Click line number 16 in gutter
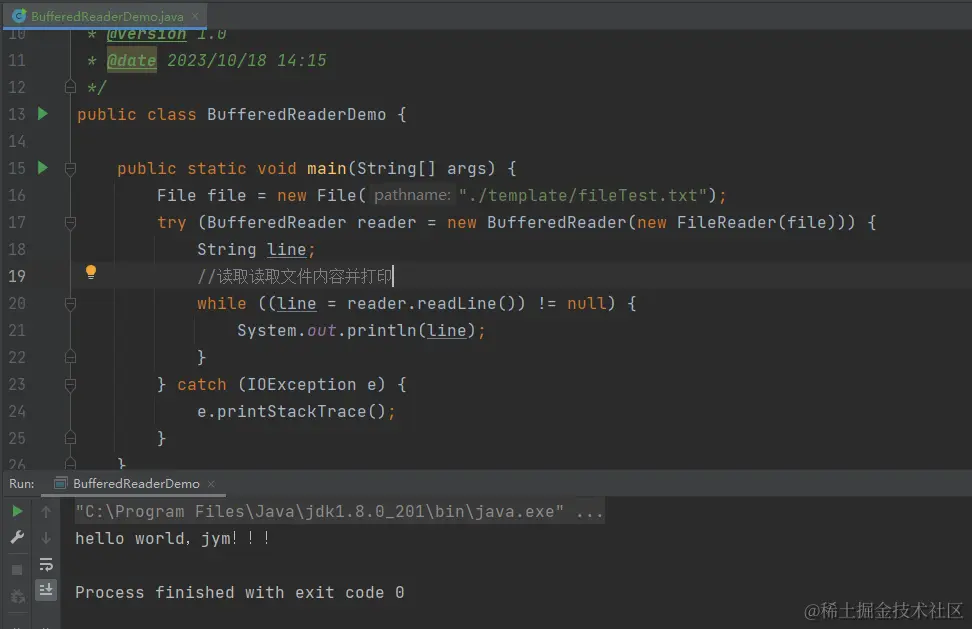This screenshot has height=629, width=972. pos(17,195)
